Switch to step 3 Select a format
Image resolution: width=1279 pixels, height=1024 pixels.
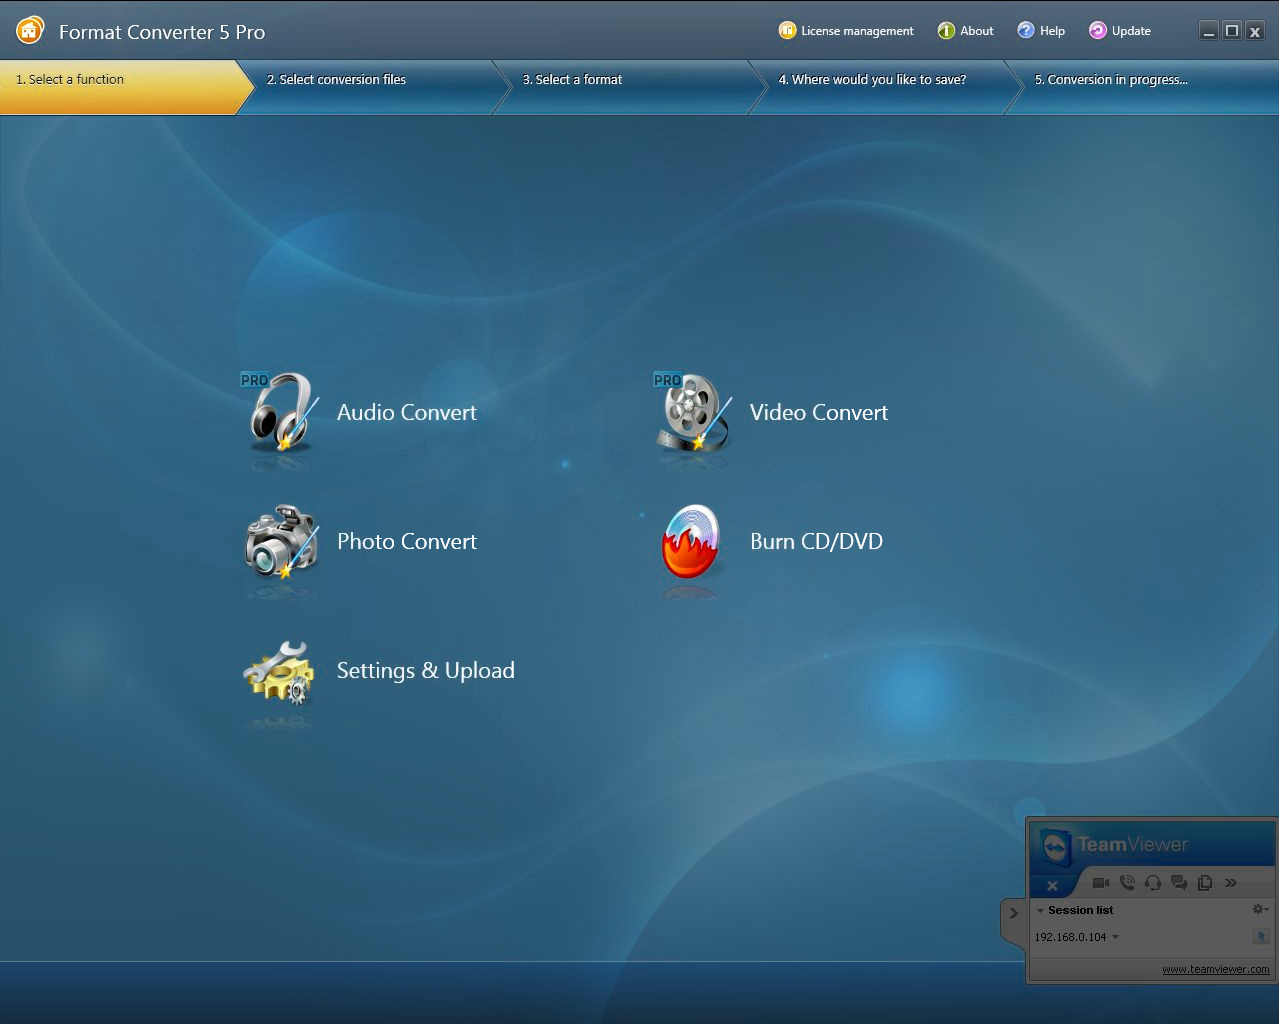tap(572, 80)
